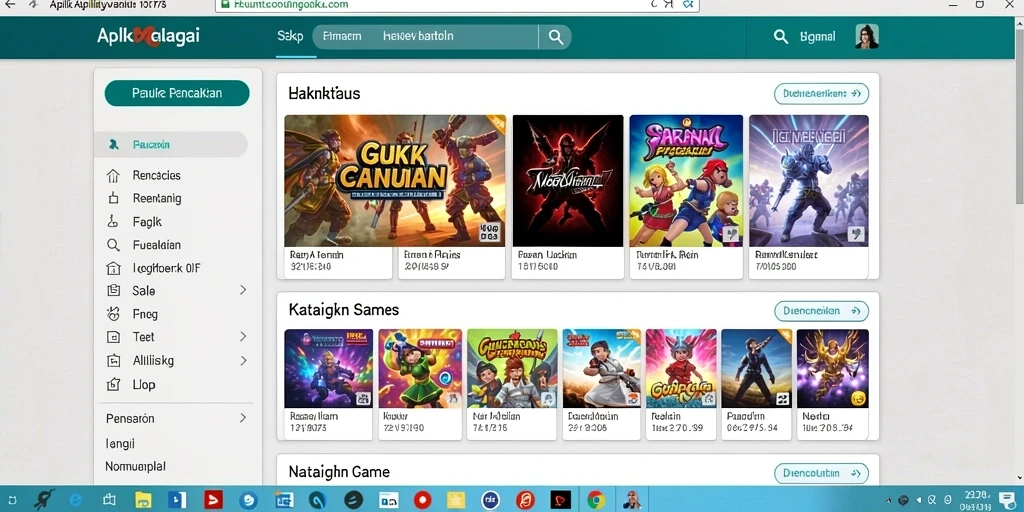Open Internet Explorer icon on taskbar
This screenshot has width=1024, height=512.
tap(76, 500)
